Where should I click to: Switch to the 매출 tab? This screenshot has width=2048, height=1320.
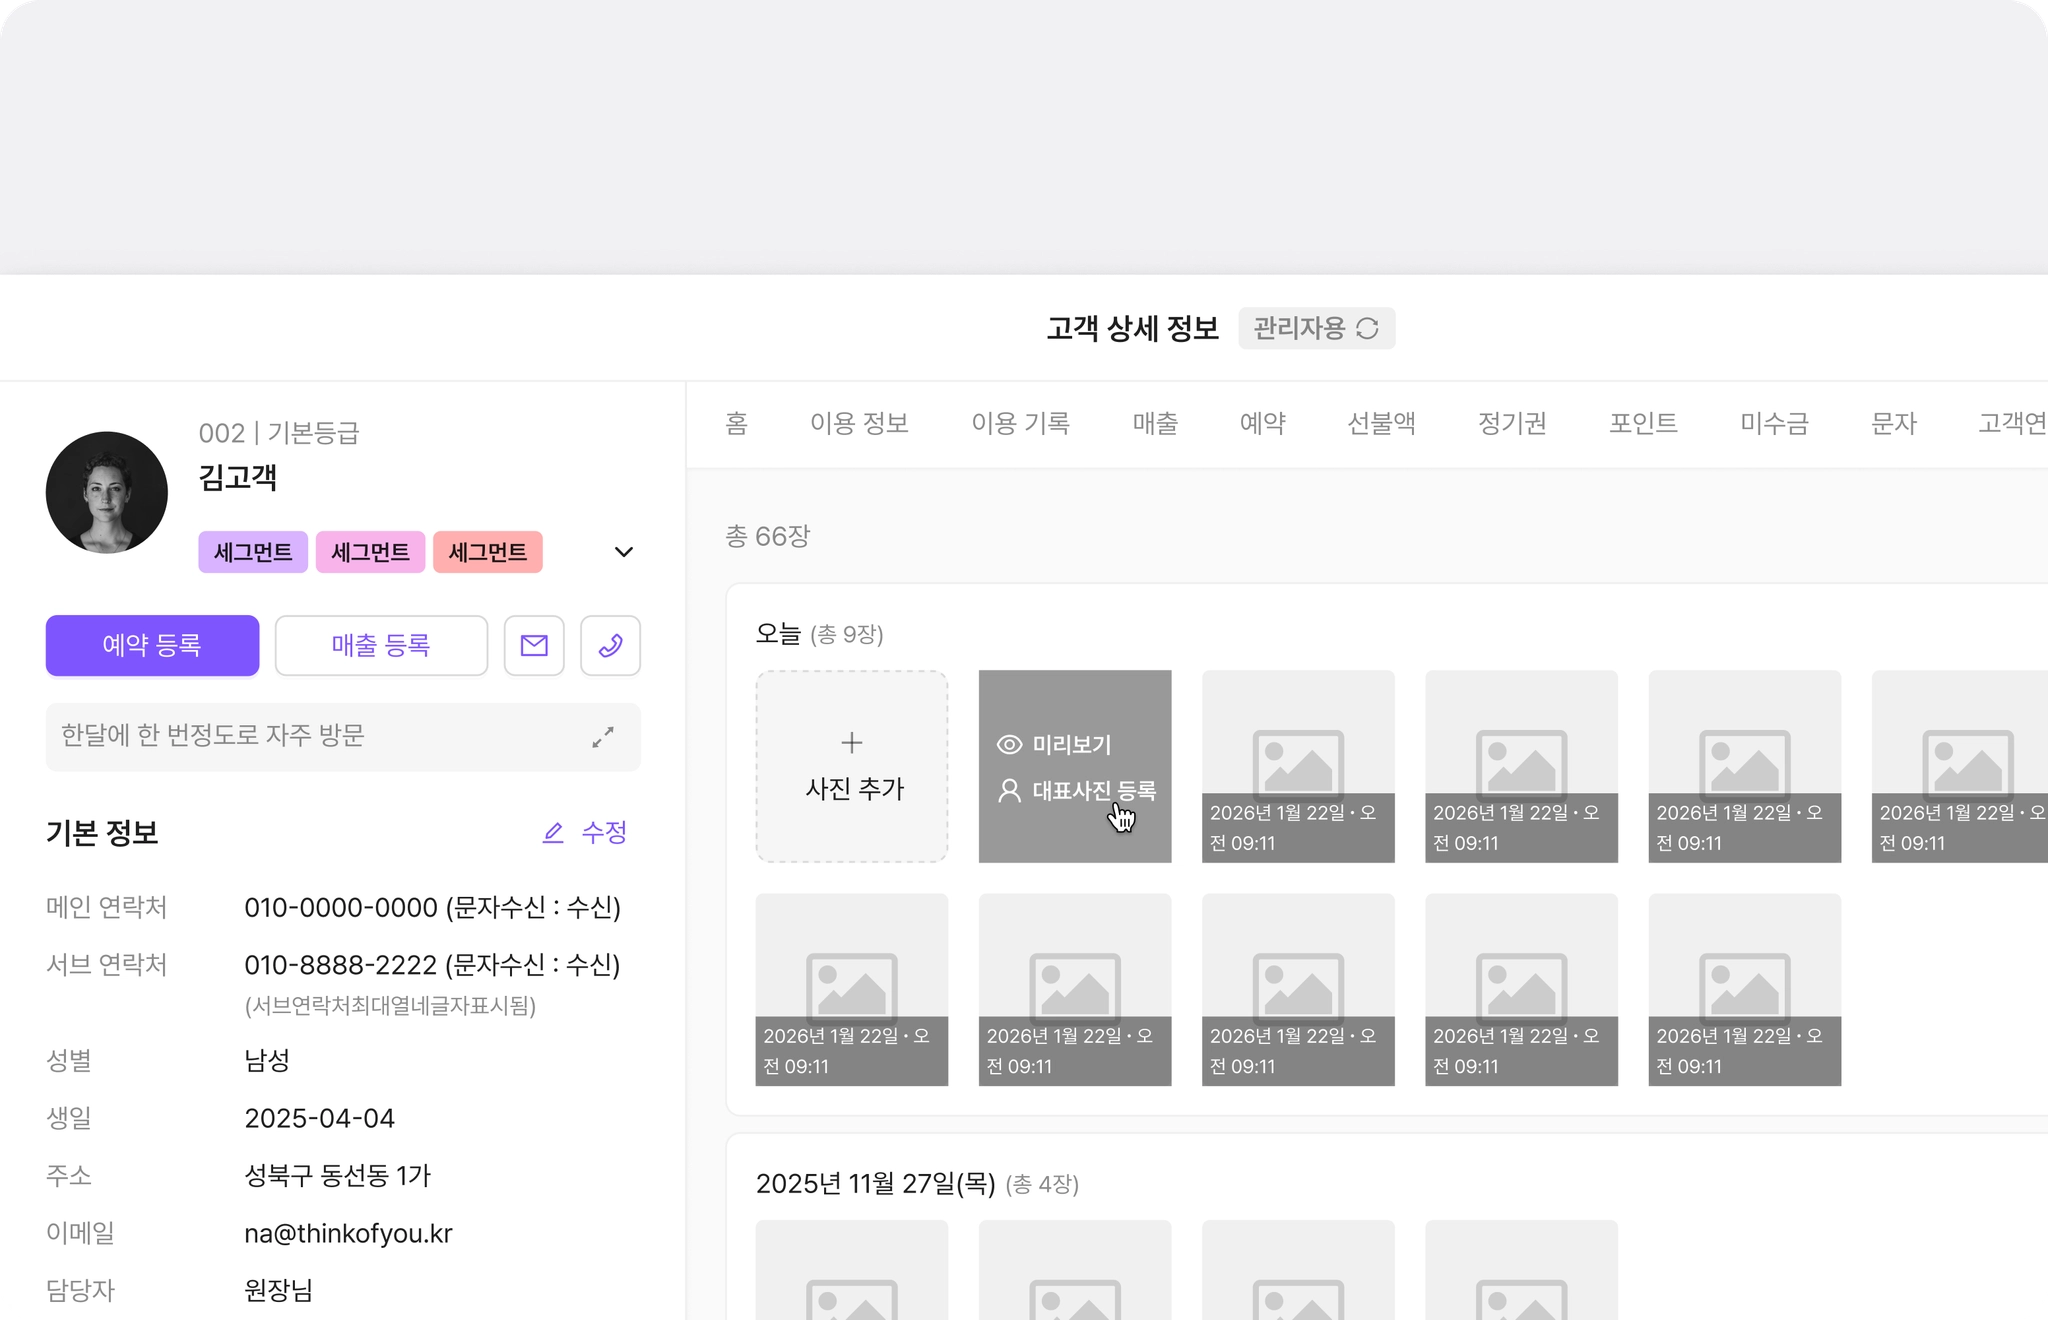click(x=1155, y=424)
